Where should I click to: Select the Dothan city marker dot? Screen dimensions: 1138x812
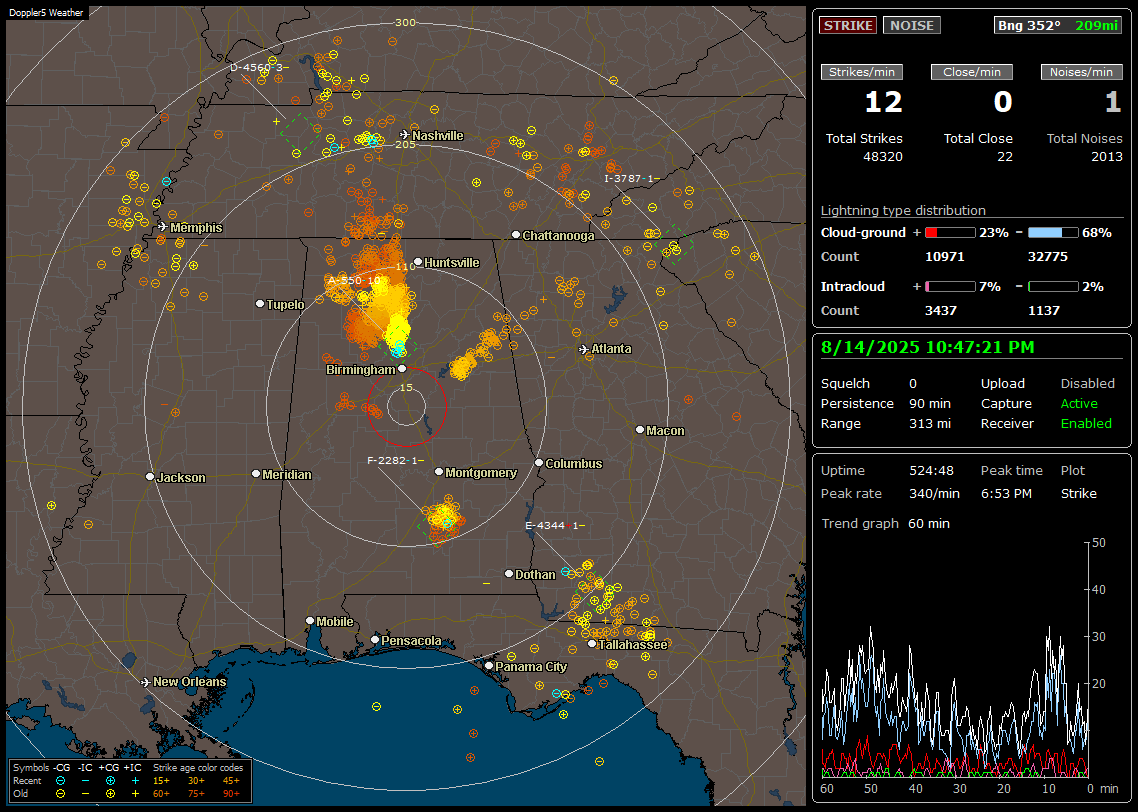click(x=509, y=574)
